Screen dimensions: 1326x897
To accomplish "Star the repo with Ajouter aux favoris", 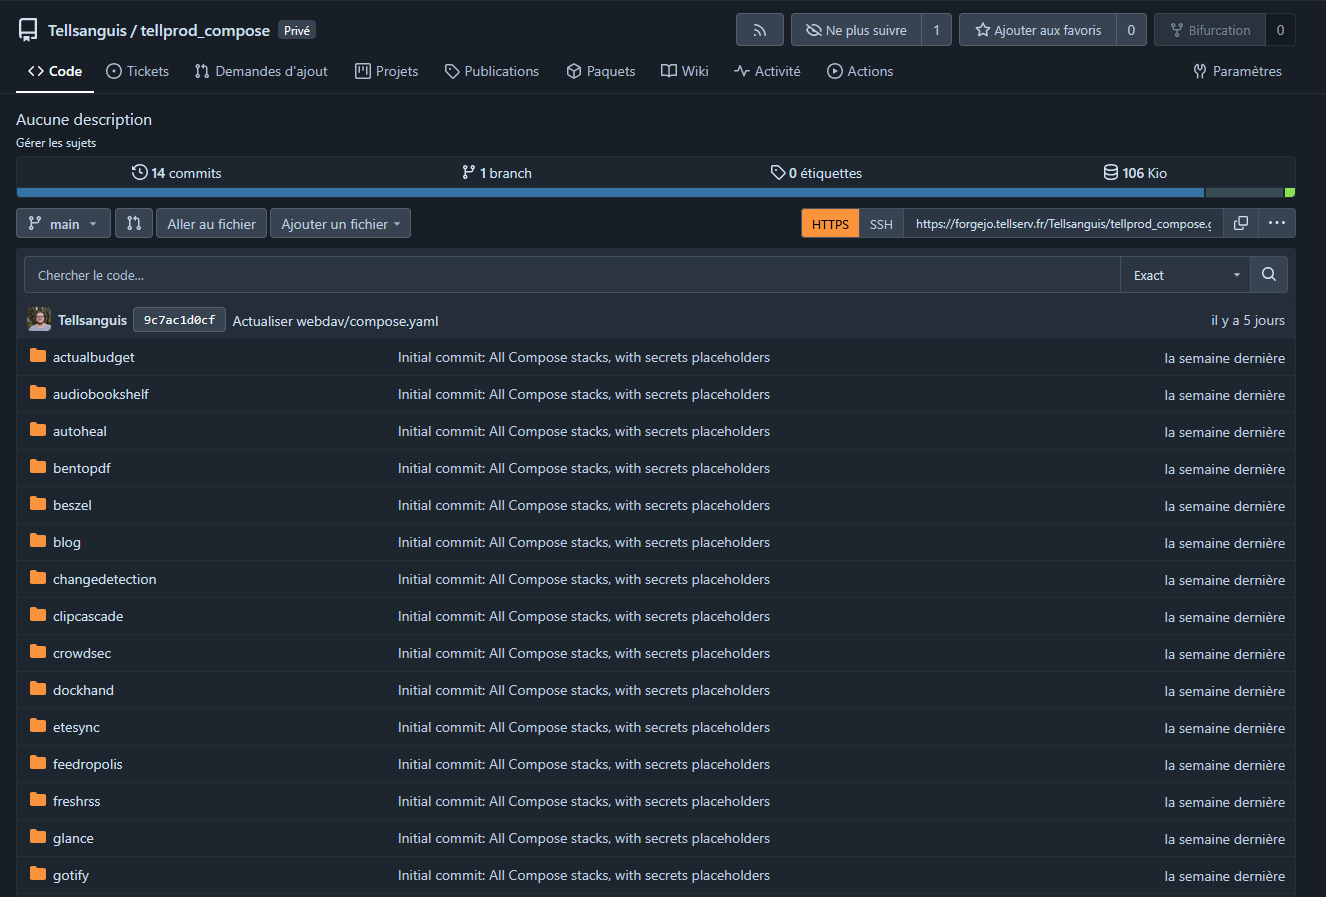I will (x=1037, y=29).
